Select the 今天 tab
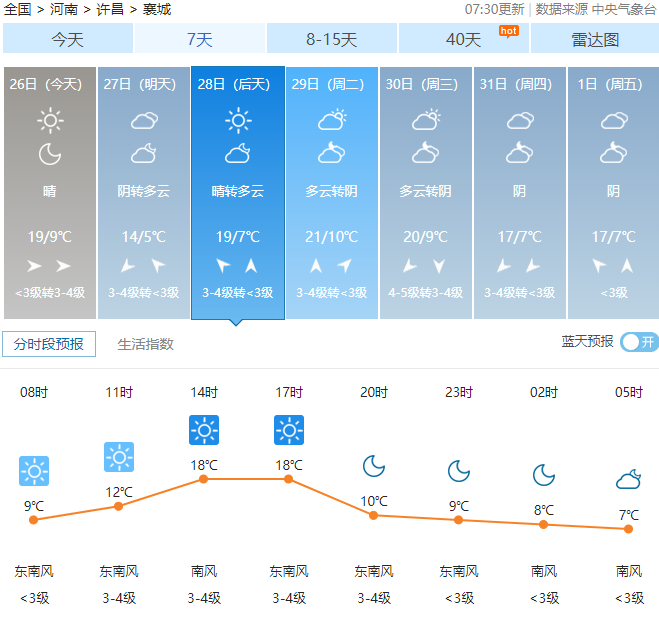The image size is (659, 621). (x=67, y=39)
